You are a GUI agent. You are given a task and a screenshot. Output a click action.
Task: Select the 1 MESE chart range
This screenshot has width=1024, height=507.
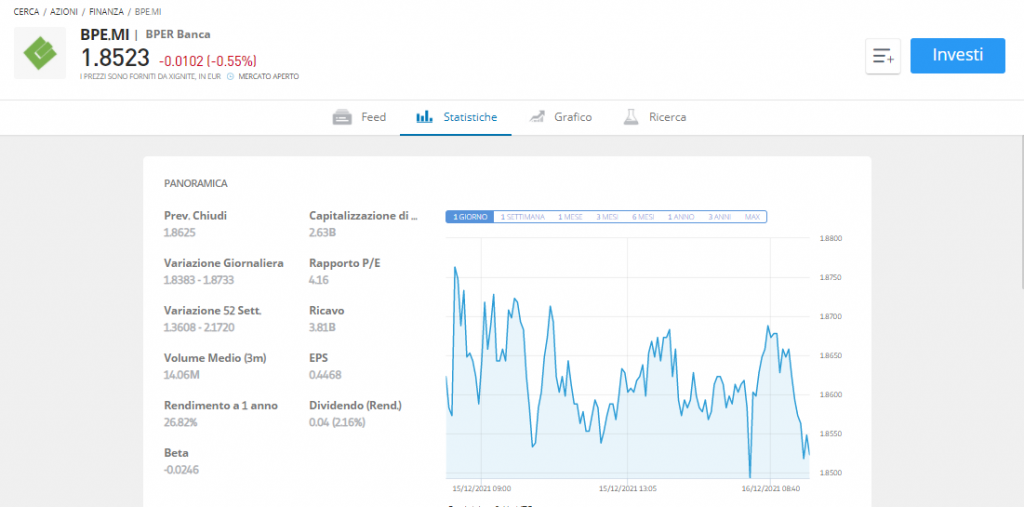point(570,217)
